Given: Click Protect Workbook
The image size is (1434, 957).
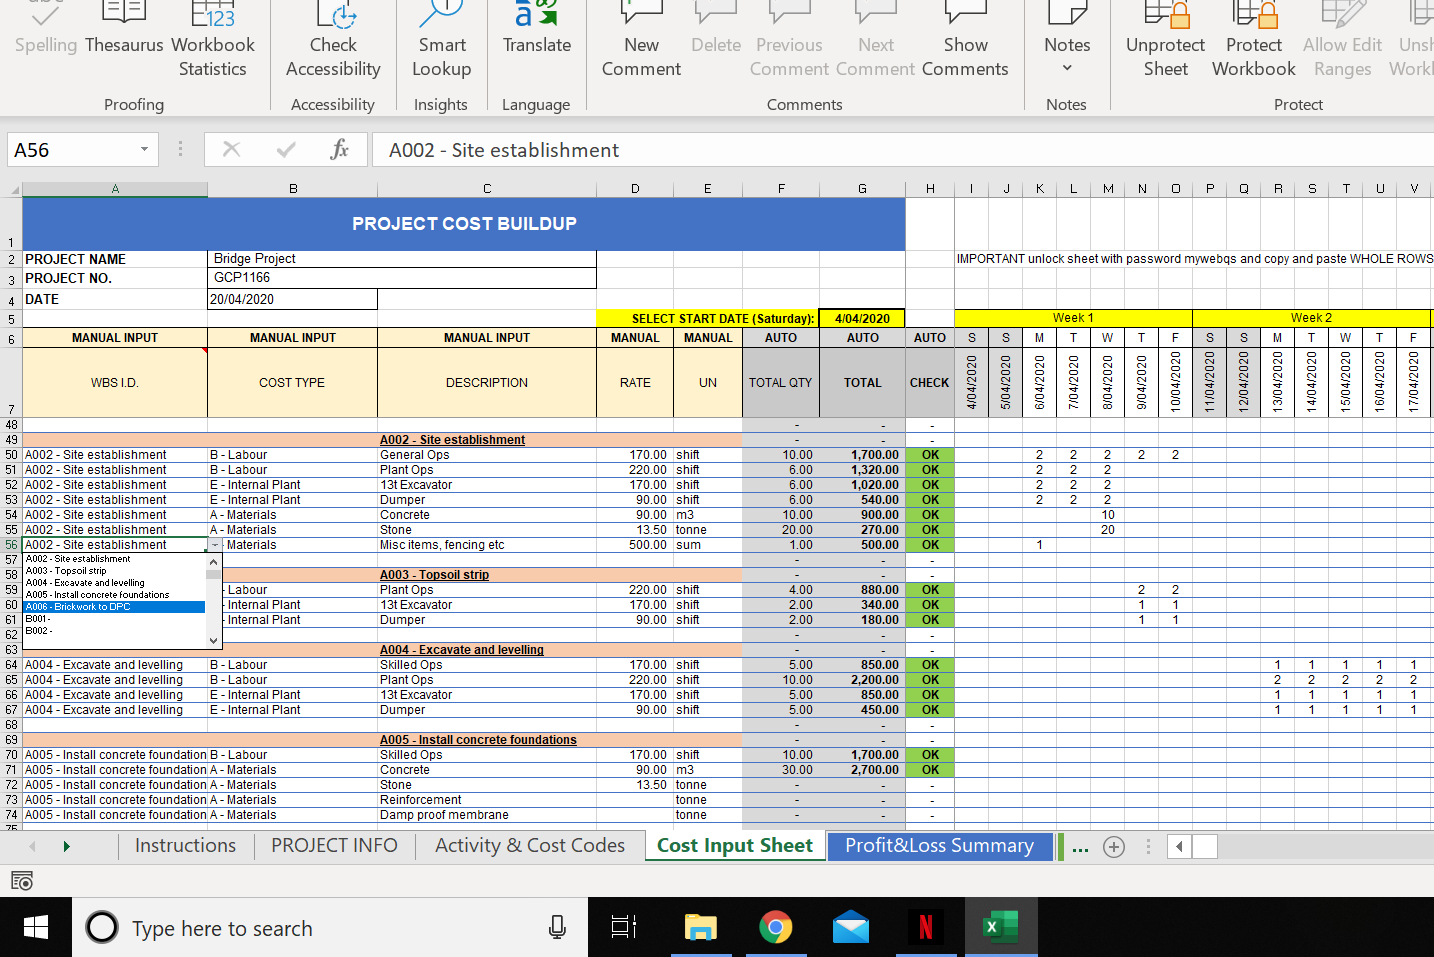Looking at the screenshot, I should [x=1253, y=40].
